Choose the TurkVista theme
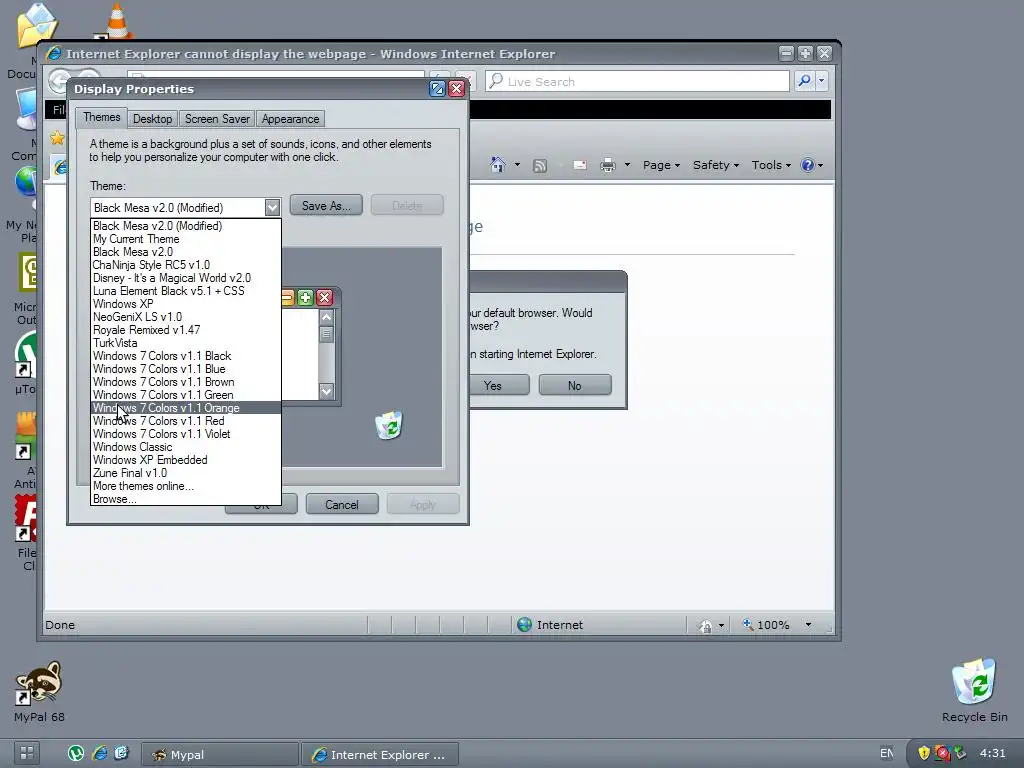The width and height of the screenshot is (1024, 768). coord(185,343)
